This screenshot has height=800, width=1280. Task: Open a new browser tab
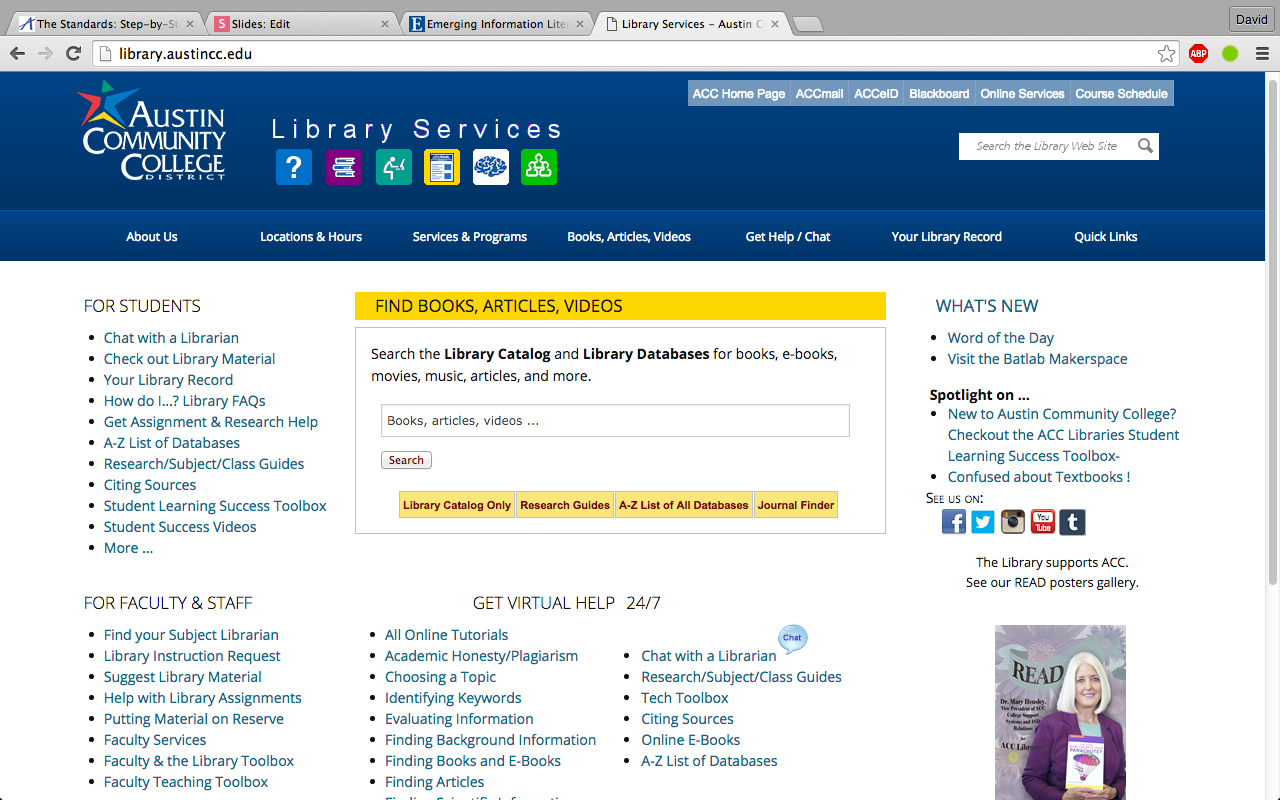coord(807,25)
